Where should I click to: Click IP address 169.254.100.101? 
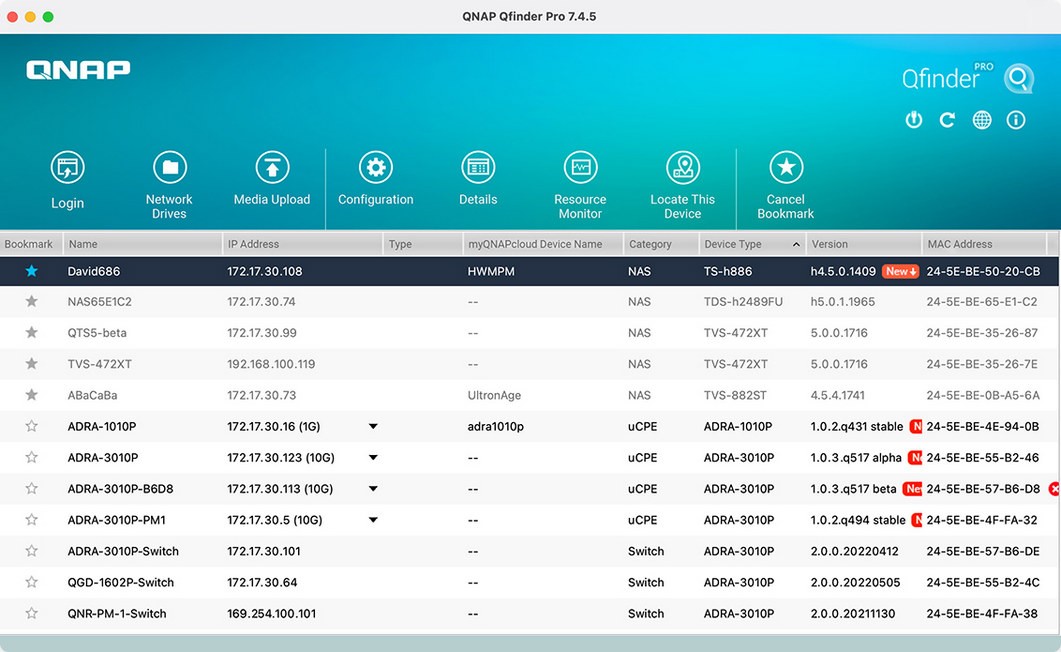pos(271,613)
